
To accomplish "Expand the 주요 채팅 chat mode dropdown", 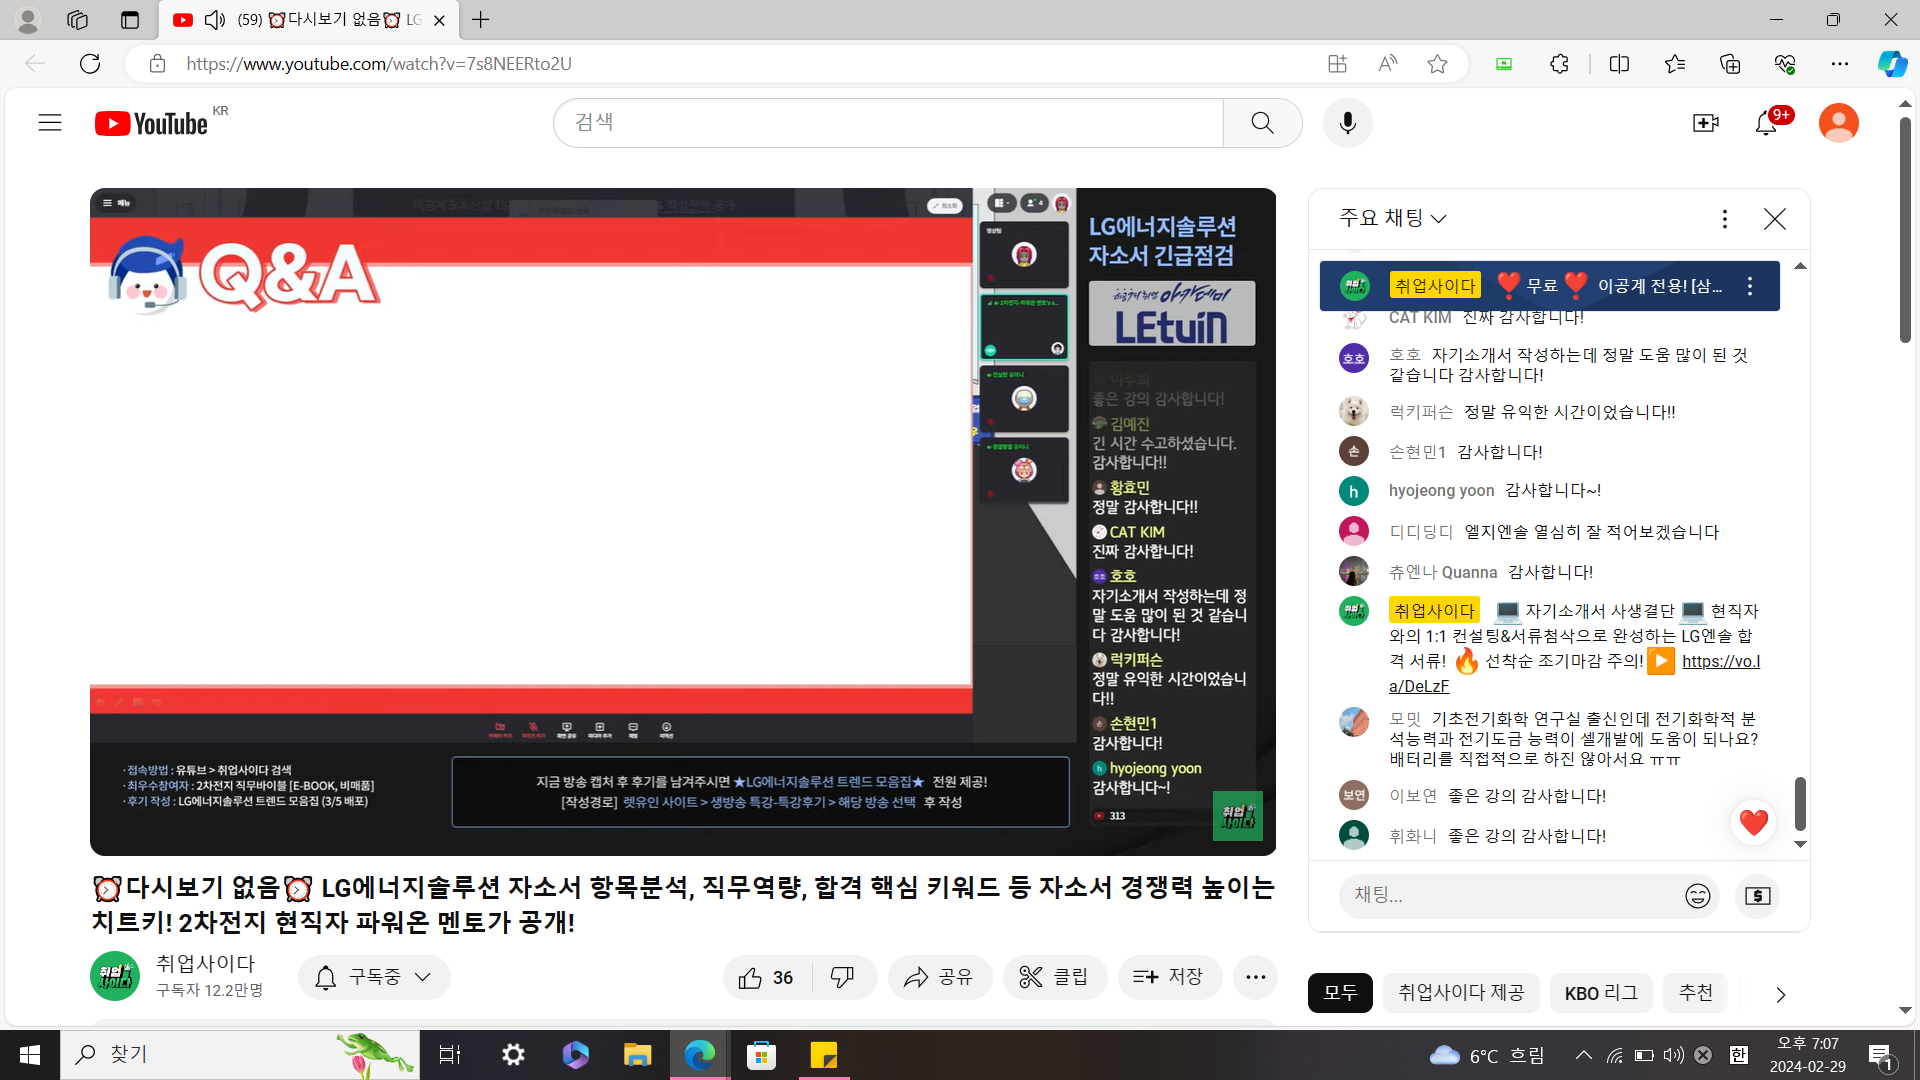I will (1393, 218).
